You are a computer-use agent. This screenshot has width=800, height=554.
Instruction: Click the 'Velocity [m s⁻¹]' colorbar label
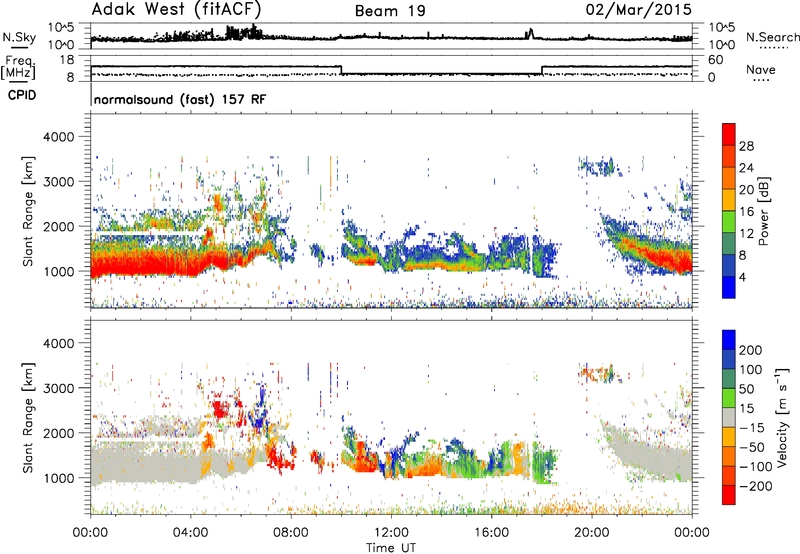pos(782,417)
